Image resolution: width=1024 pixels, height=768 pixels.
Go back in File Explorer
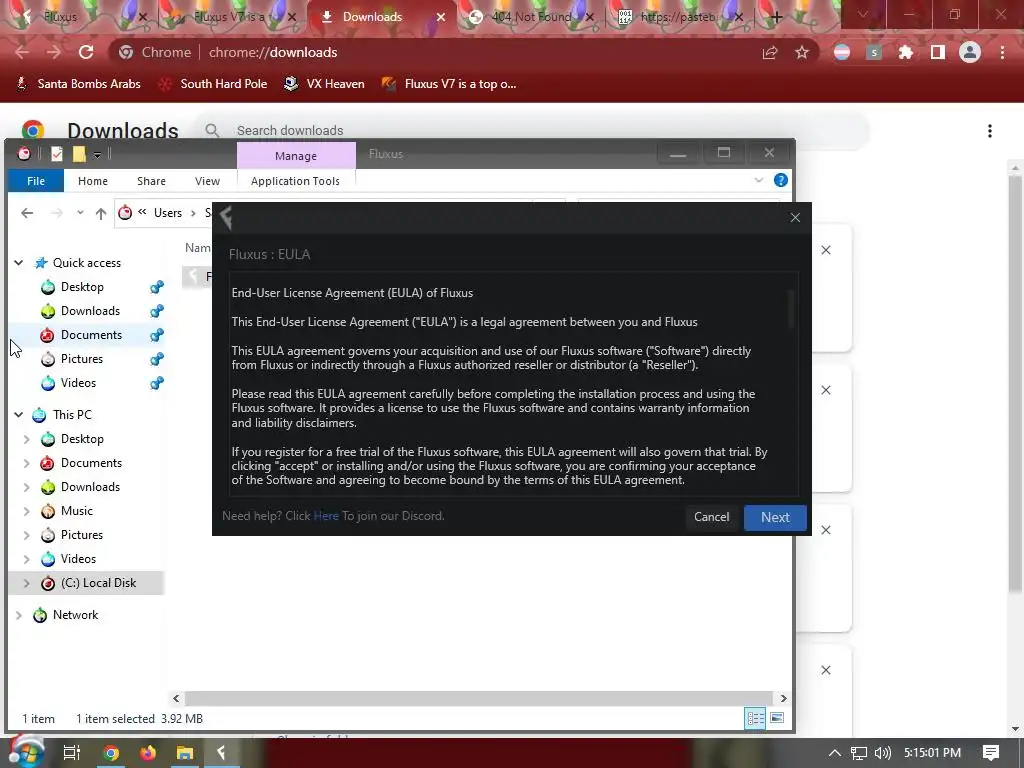(27, 213)
